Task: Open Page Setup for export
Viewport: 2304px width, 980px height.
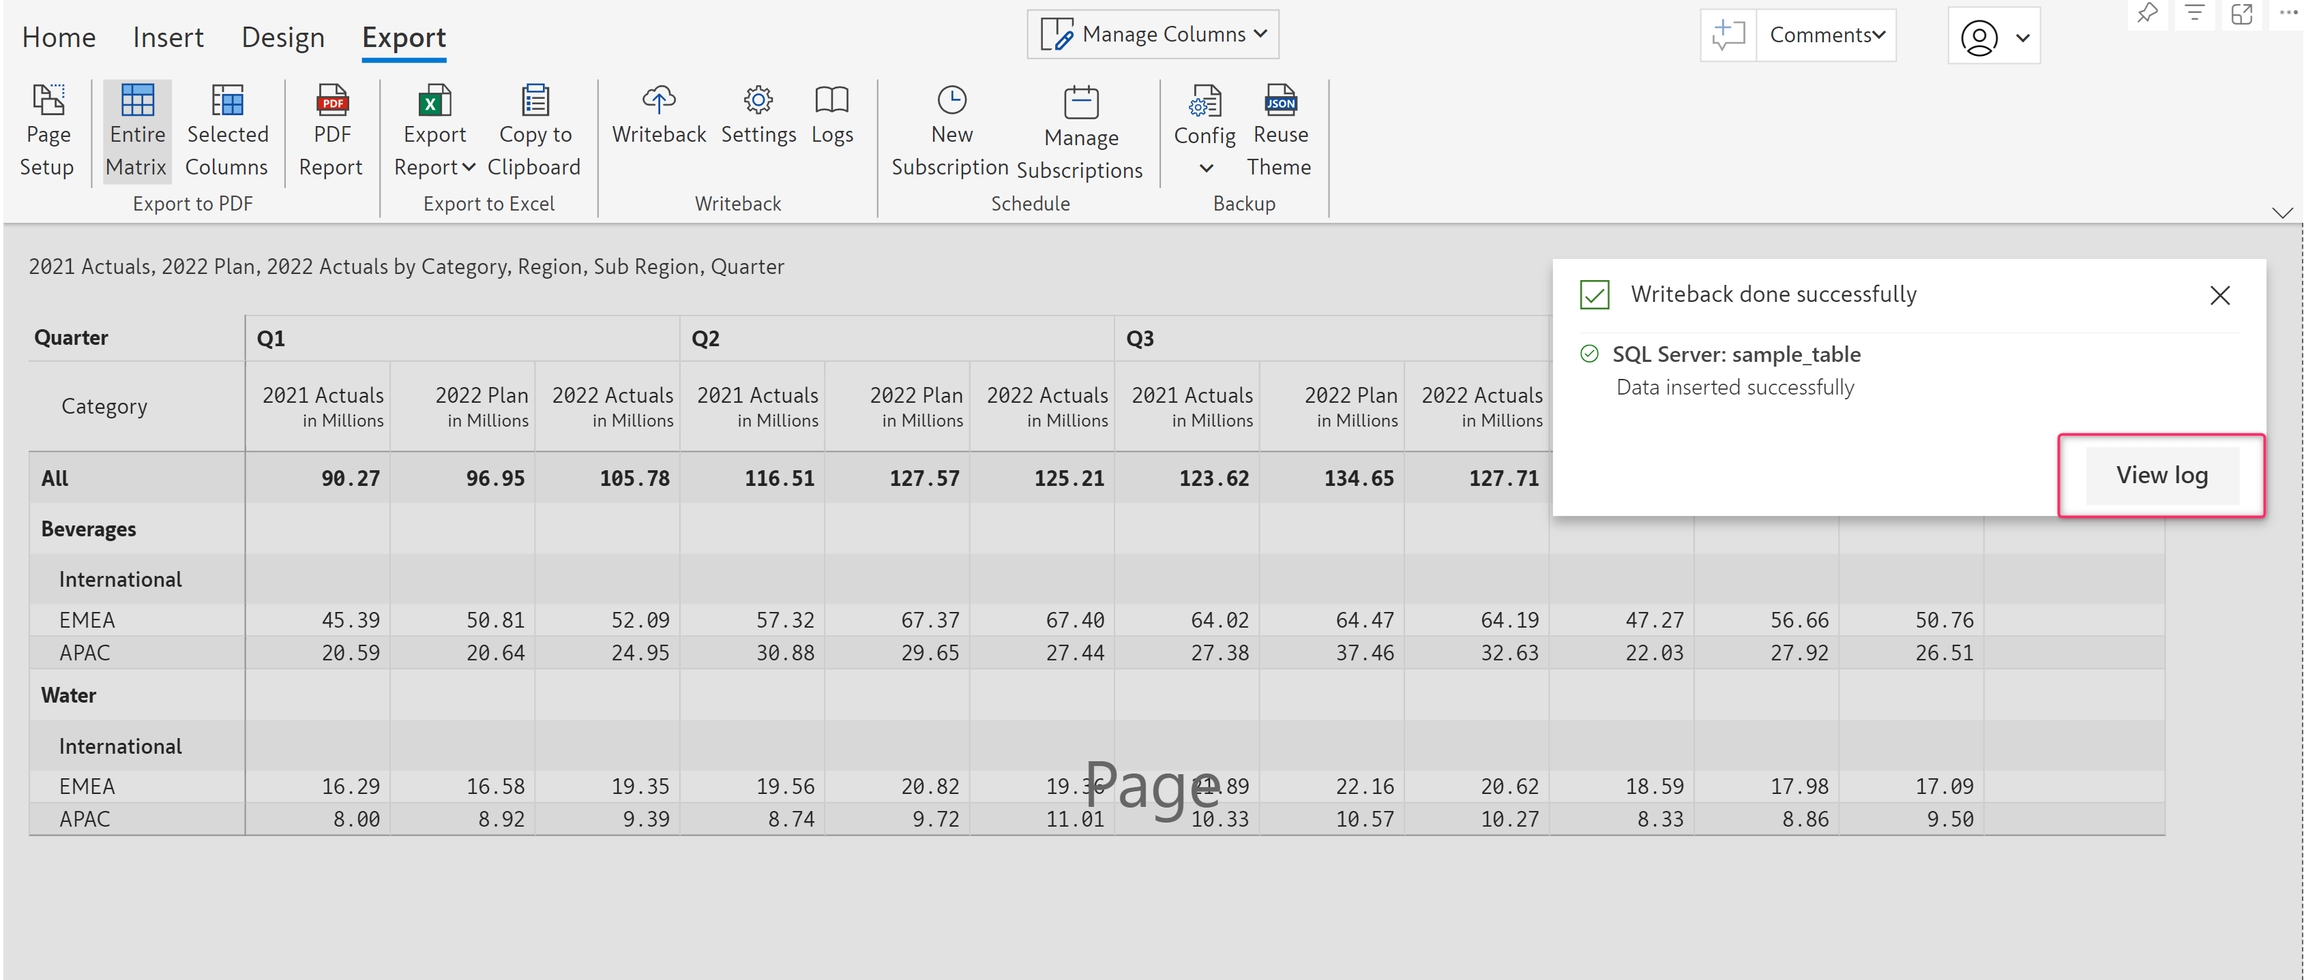Action: coord(47,131)
